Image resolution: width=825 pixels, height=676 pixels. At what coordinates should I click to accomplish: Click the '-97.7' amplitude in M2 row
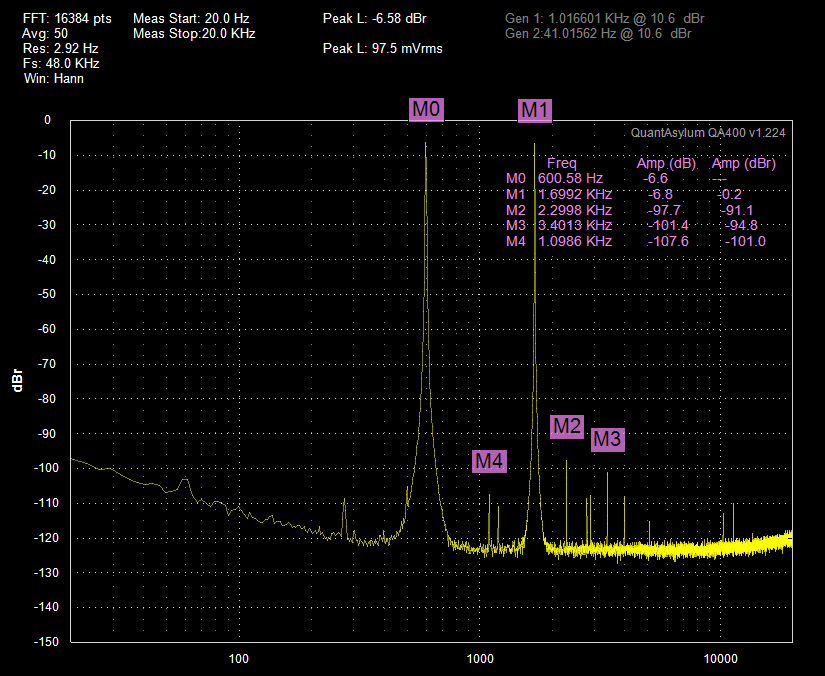(x=664, y=210)
